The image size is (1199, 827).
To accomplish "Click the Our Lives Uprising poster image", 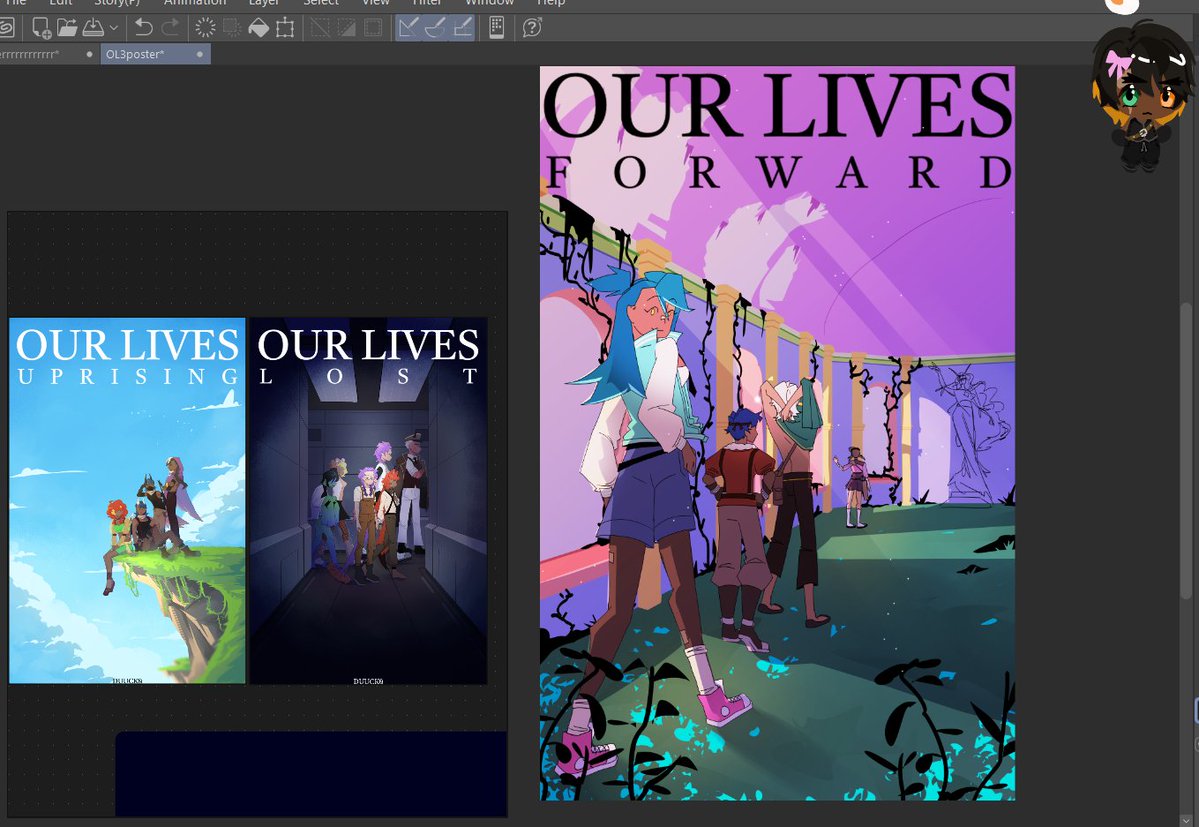I will [x=127, y=501].
